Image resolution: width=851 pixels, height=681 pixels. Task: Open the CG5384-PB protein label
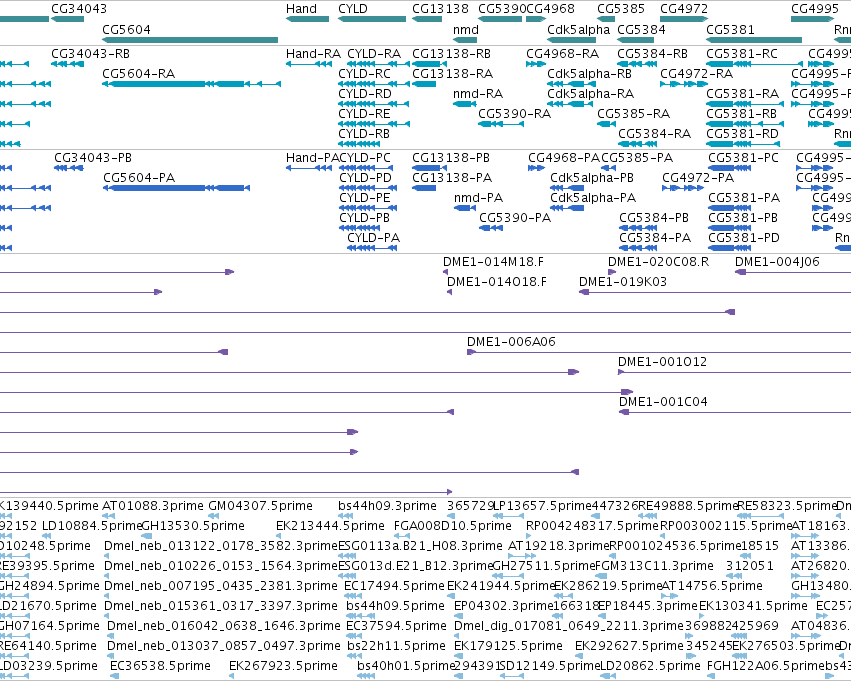(x=654, y=218)
